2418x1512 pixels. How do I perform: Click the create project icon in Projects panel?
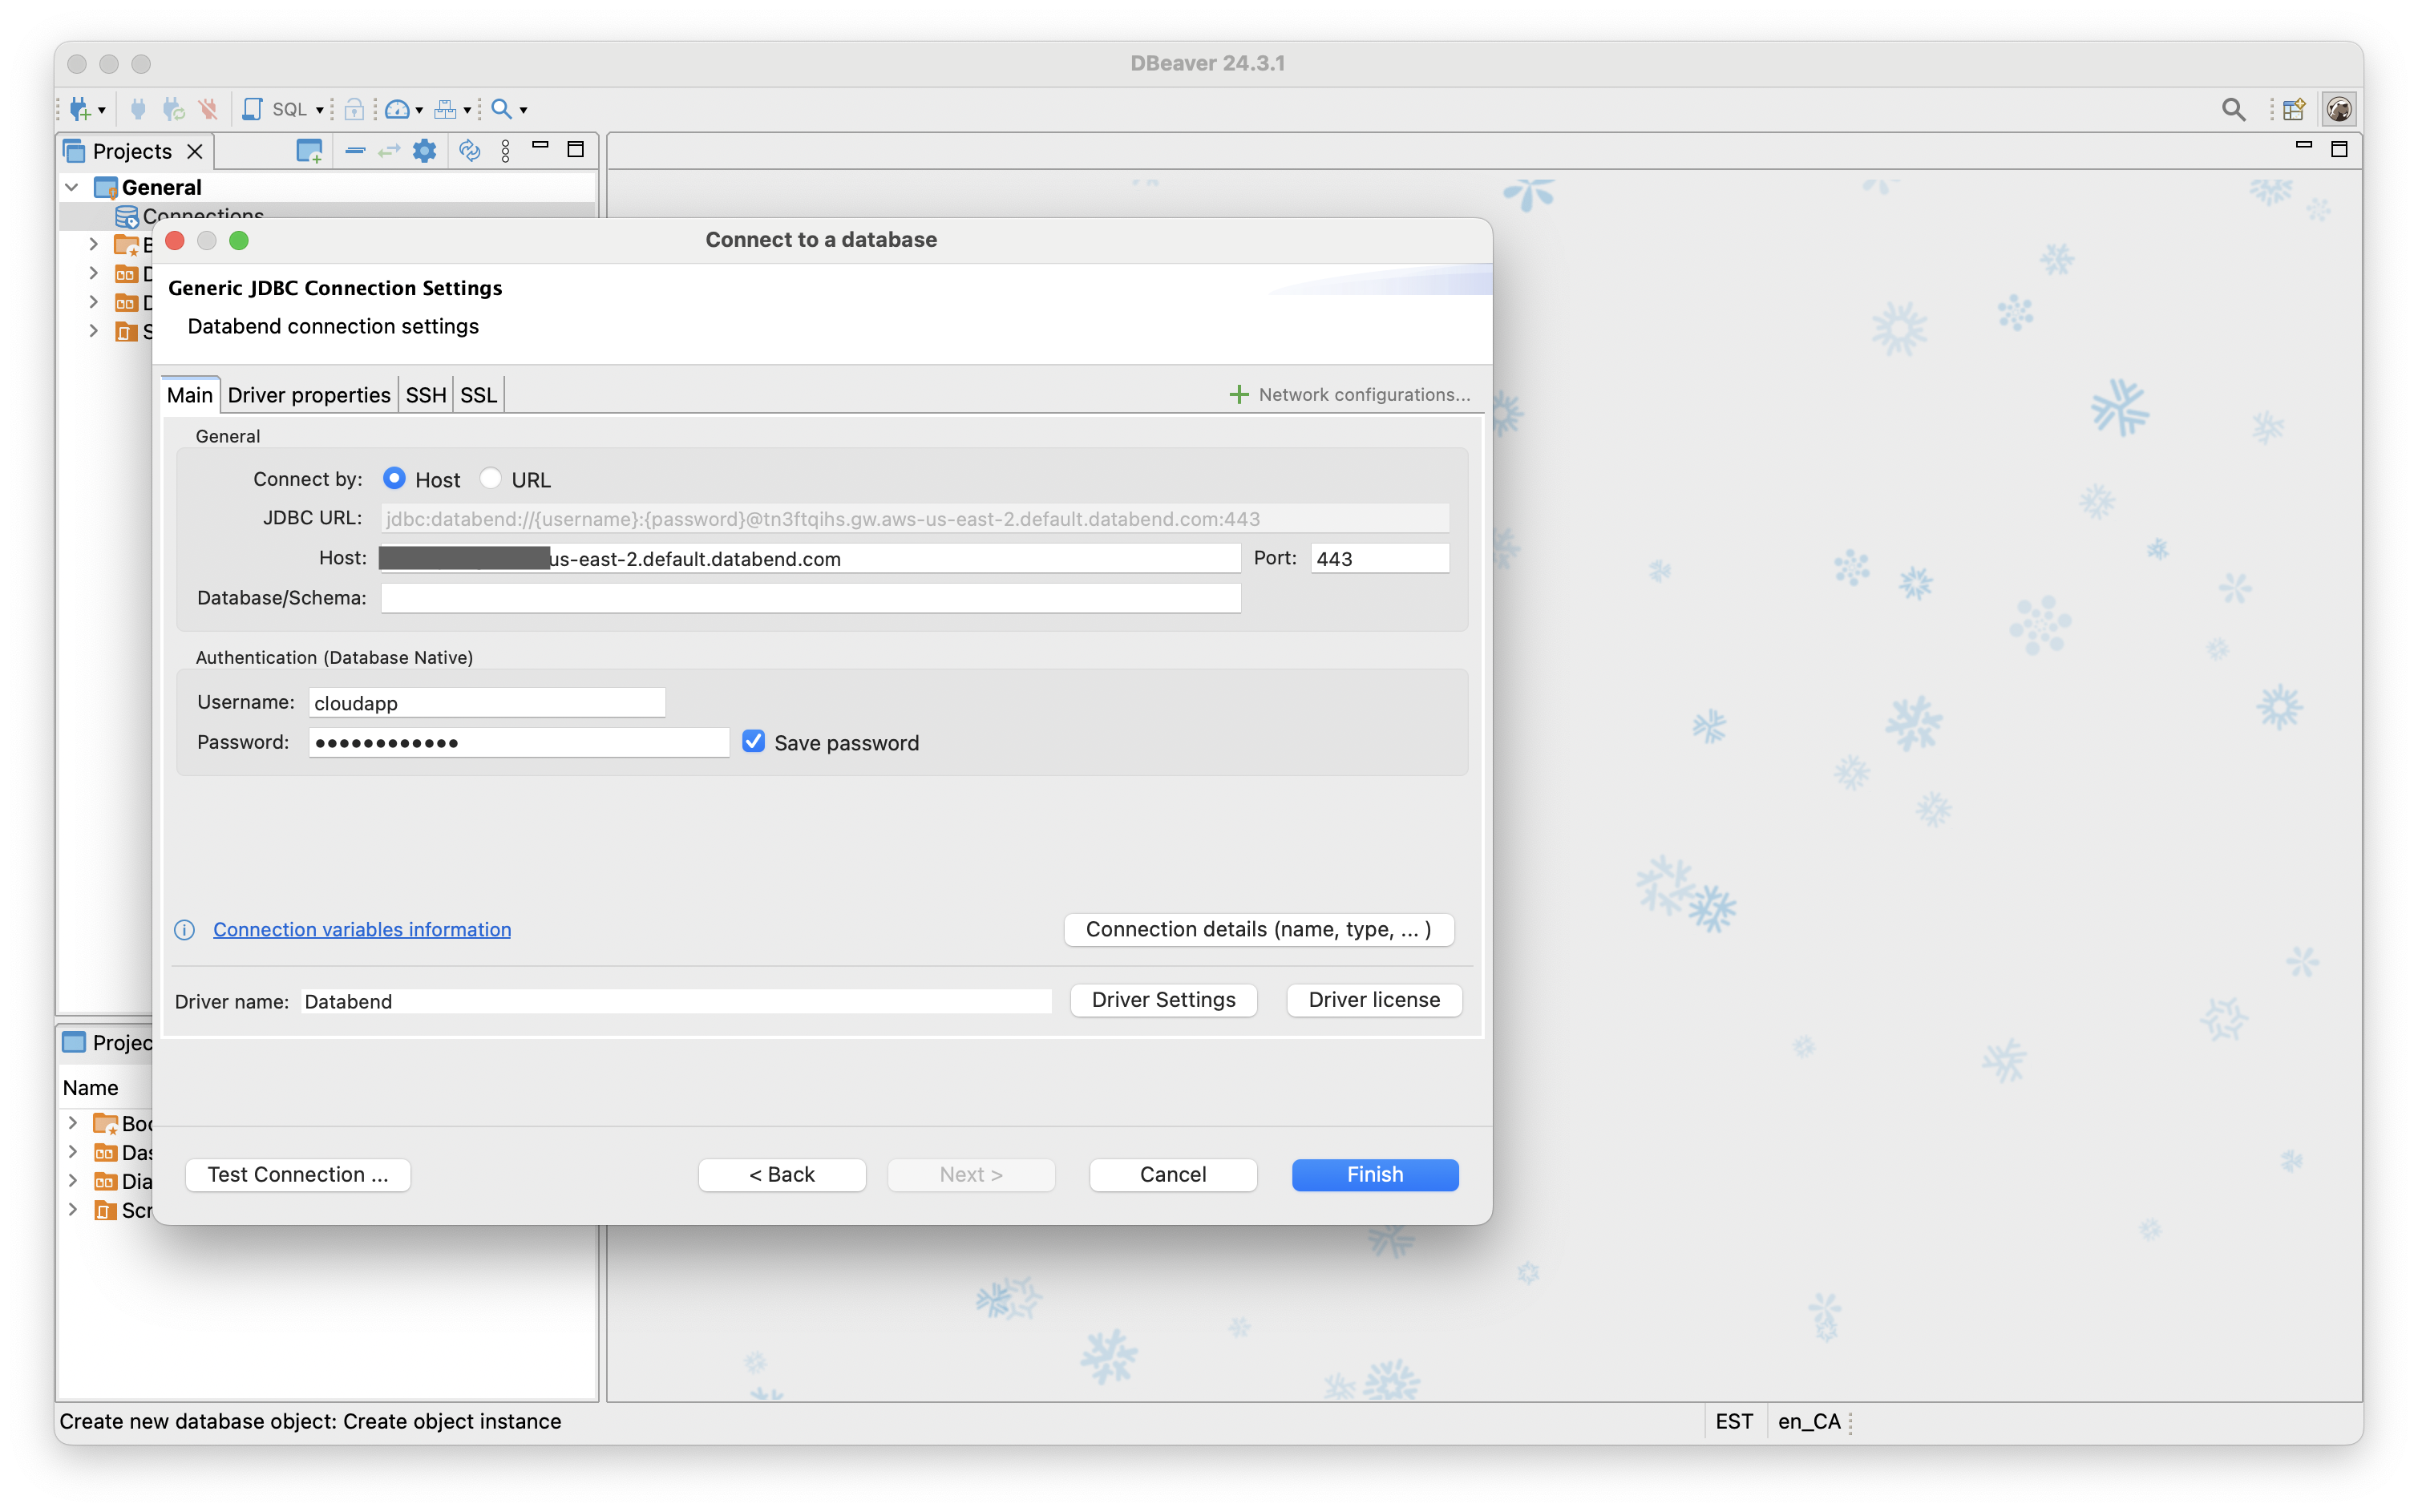pyautogui.click(x=310, y=151)
